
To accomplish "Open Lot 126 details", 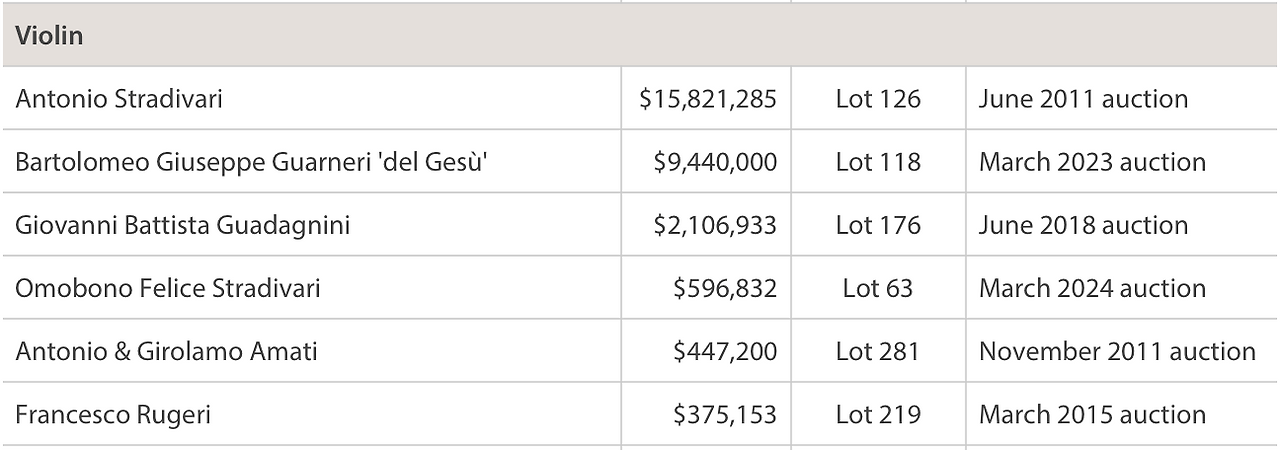I will coord(878,99).
